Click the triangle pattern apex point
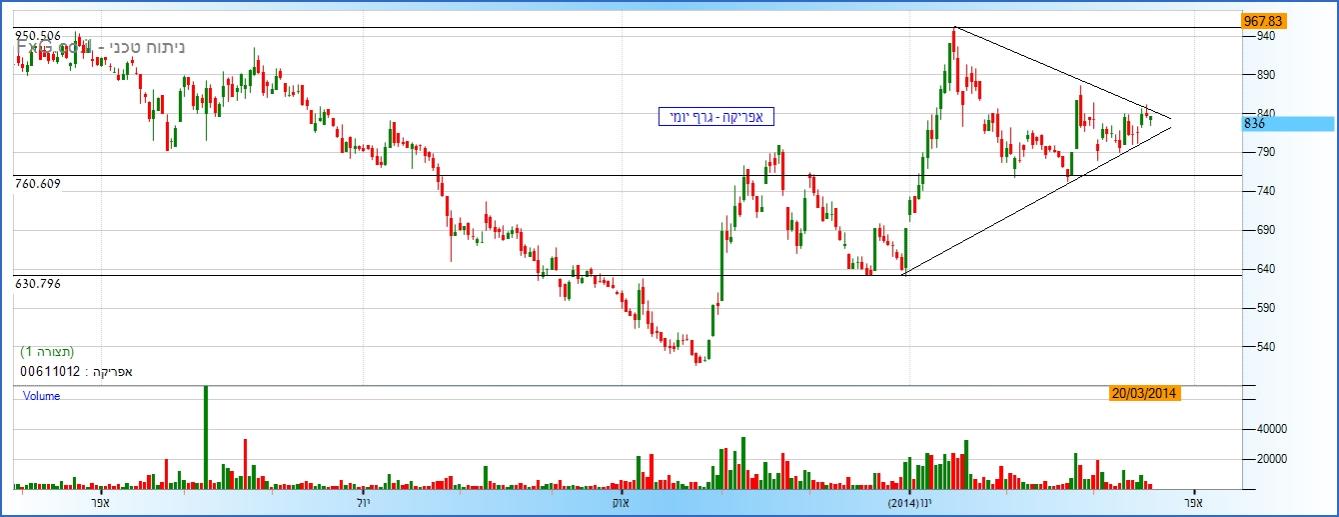1339x517 pixels. pyautogui.click(x=1171, y=119)
